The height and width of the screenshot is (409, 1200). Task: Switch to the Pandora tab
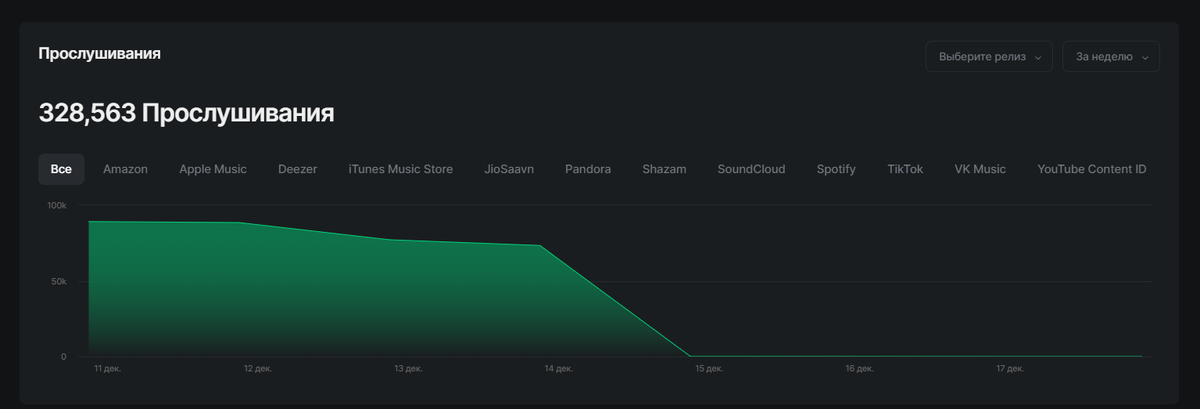click(588, 169)
